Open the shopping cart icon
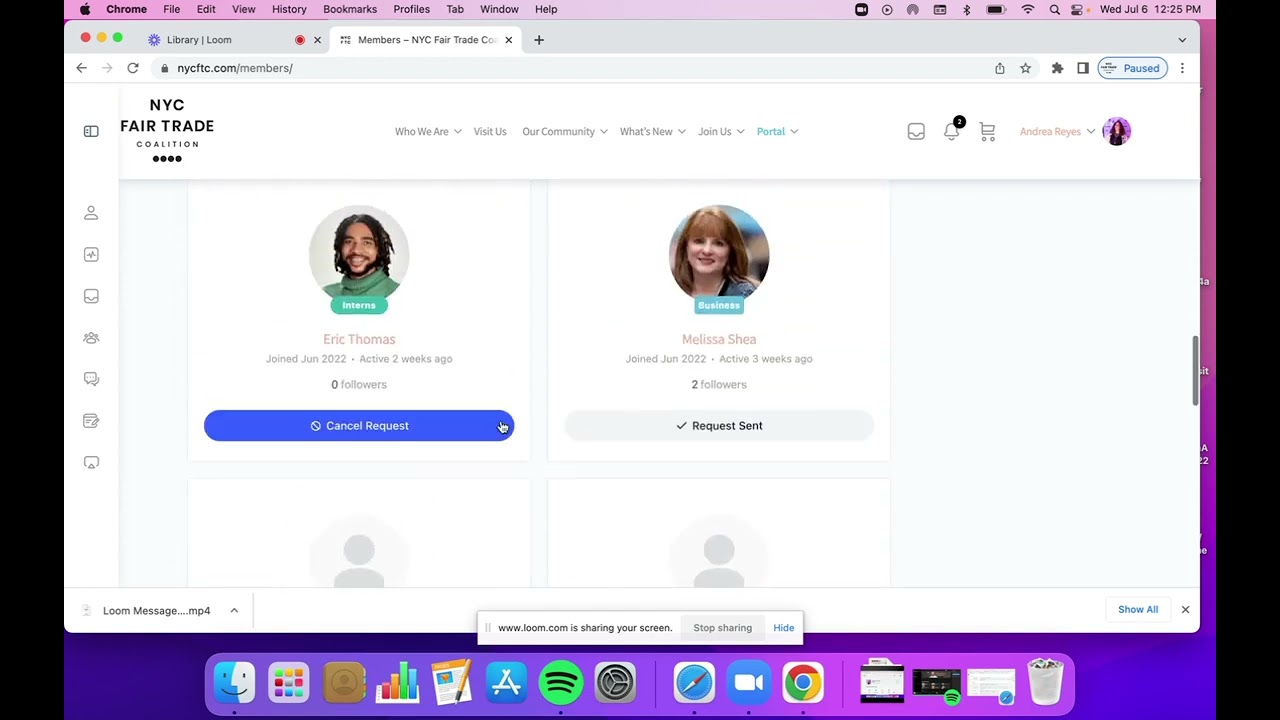 coord(987,131)
